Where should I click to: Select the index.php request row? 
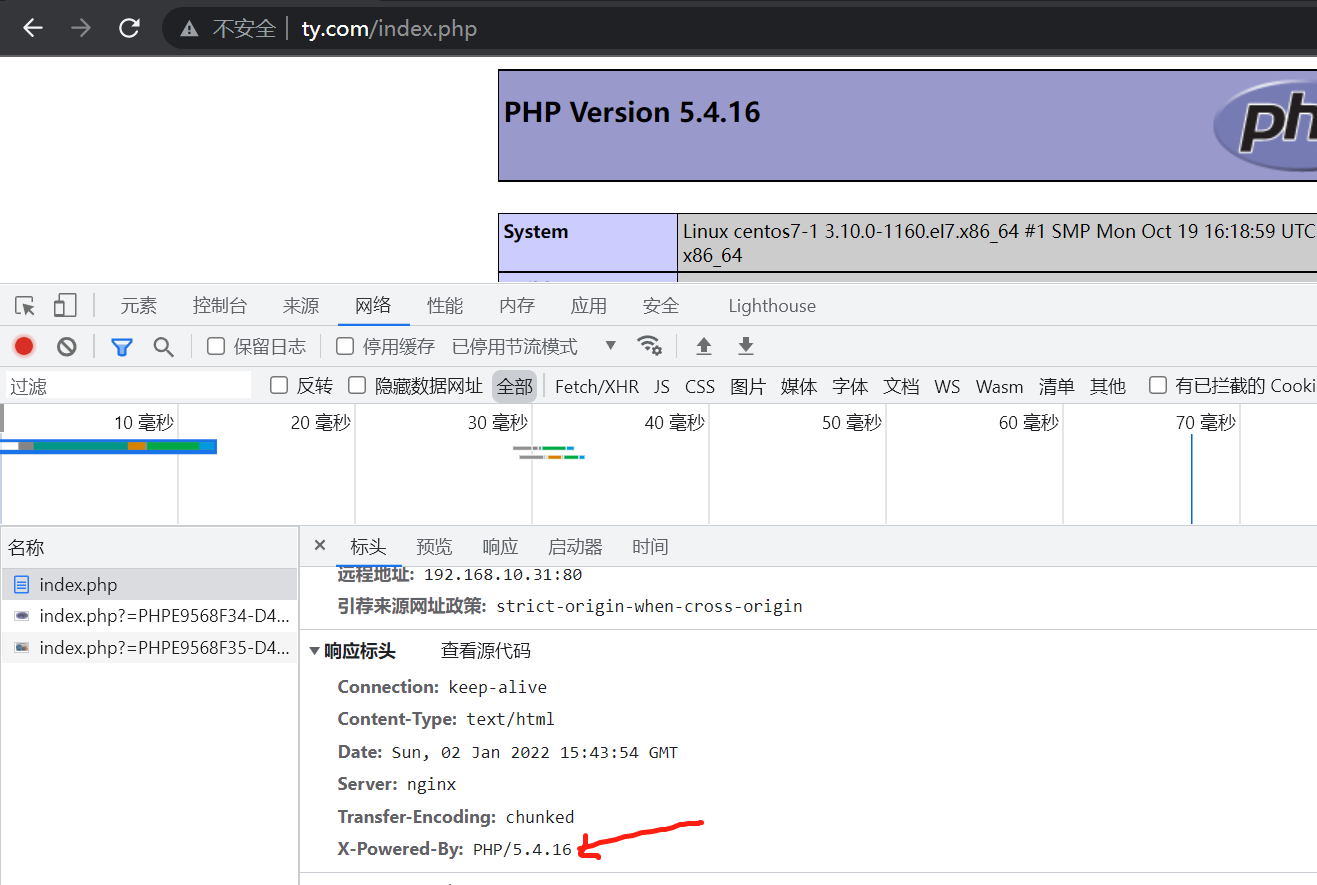(x=149, y=585)
